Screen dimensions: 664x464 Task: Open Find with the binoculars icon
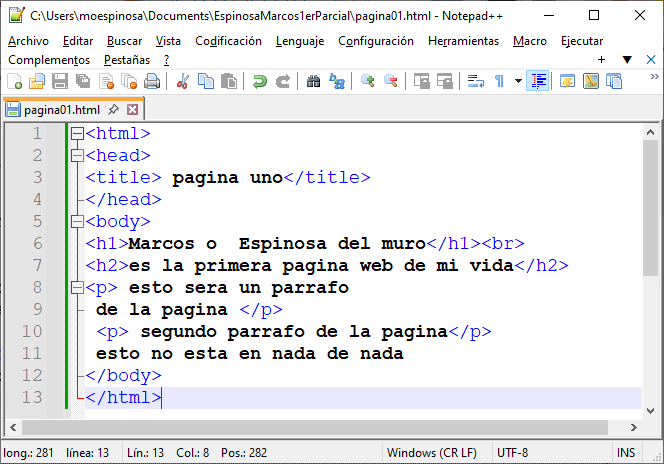[x=313, y=81]
